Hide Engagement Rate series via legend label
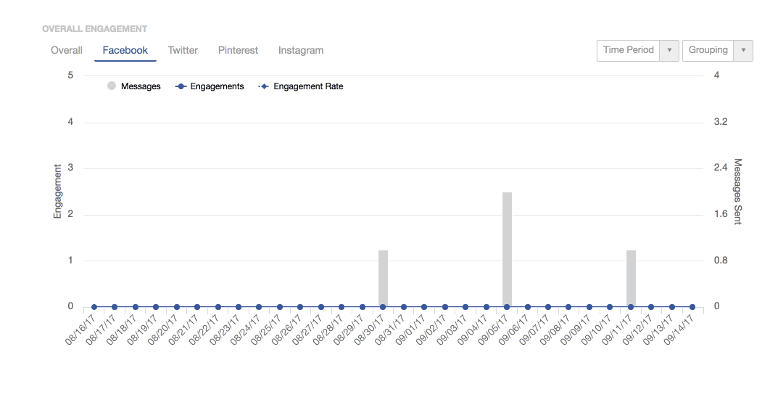The image size is (770, 405). (308, 86)
